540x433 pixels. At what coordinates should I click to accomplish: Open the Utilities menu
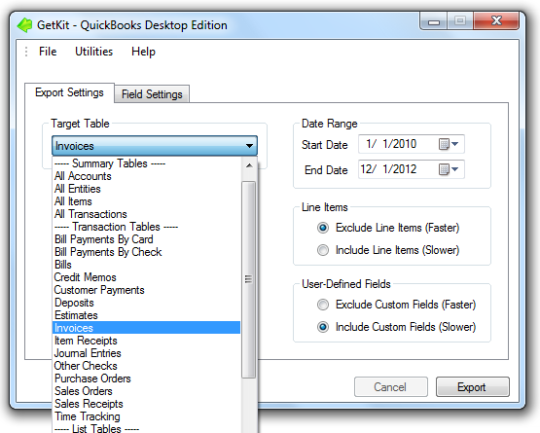[x=94, y=52]
